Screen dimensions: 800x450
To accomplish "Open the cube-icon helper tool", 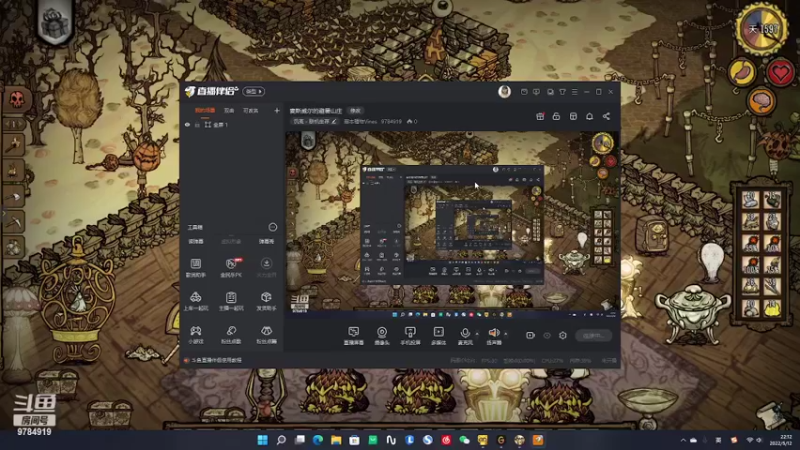I will (266, 301).
